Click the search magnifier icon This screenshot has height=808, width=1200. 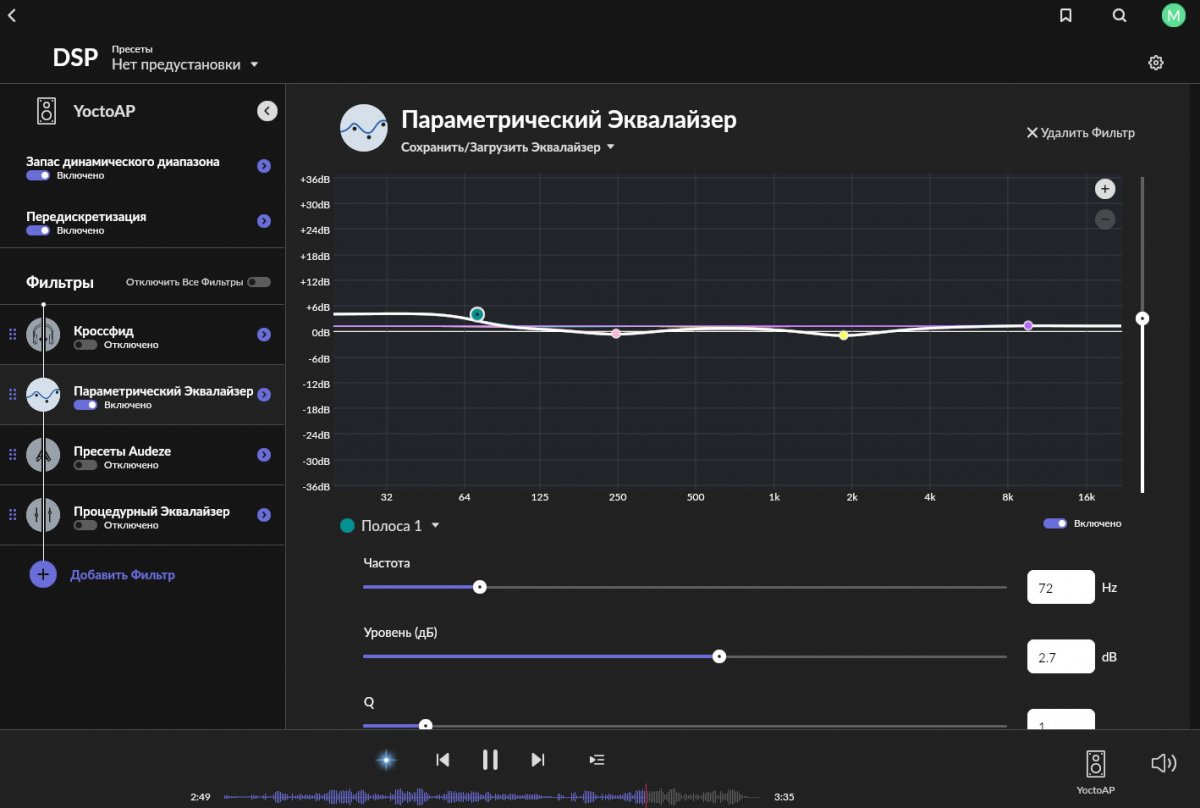tap(1119, 15)
